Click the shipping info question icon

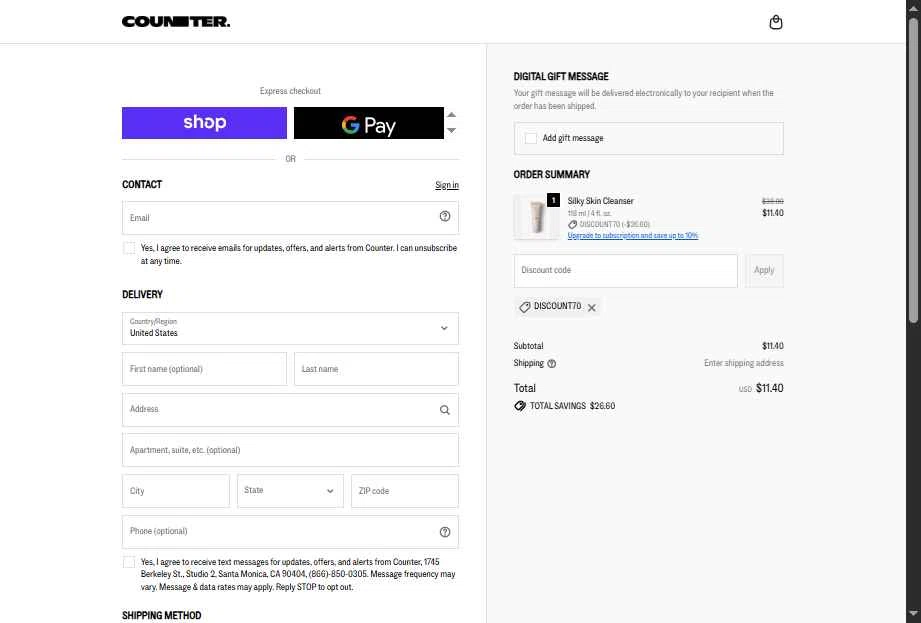[x=552, y=363]
